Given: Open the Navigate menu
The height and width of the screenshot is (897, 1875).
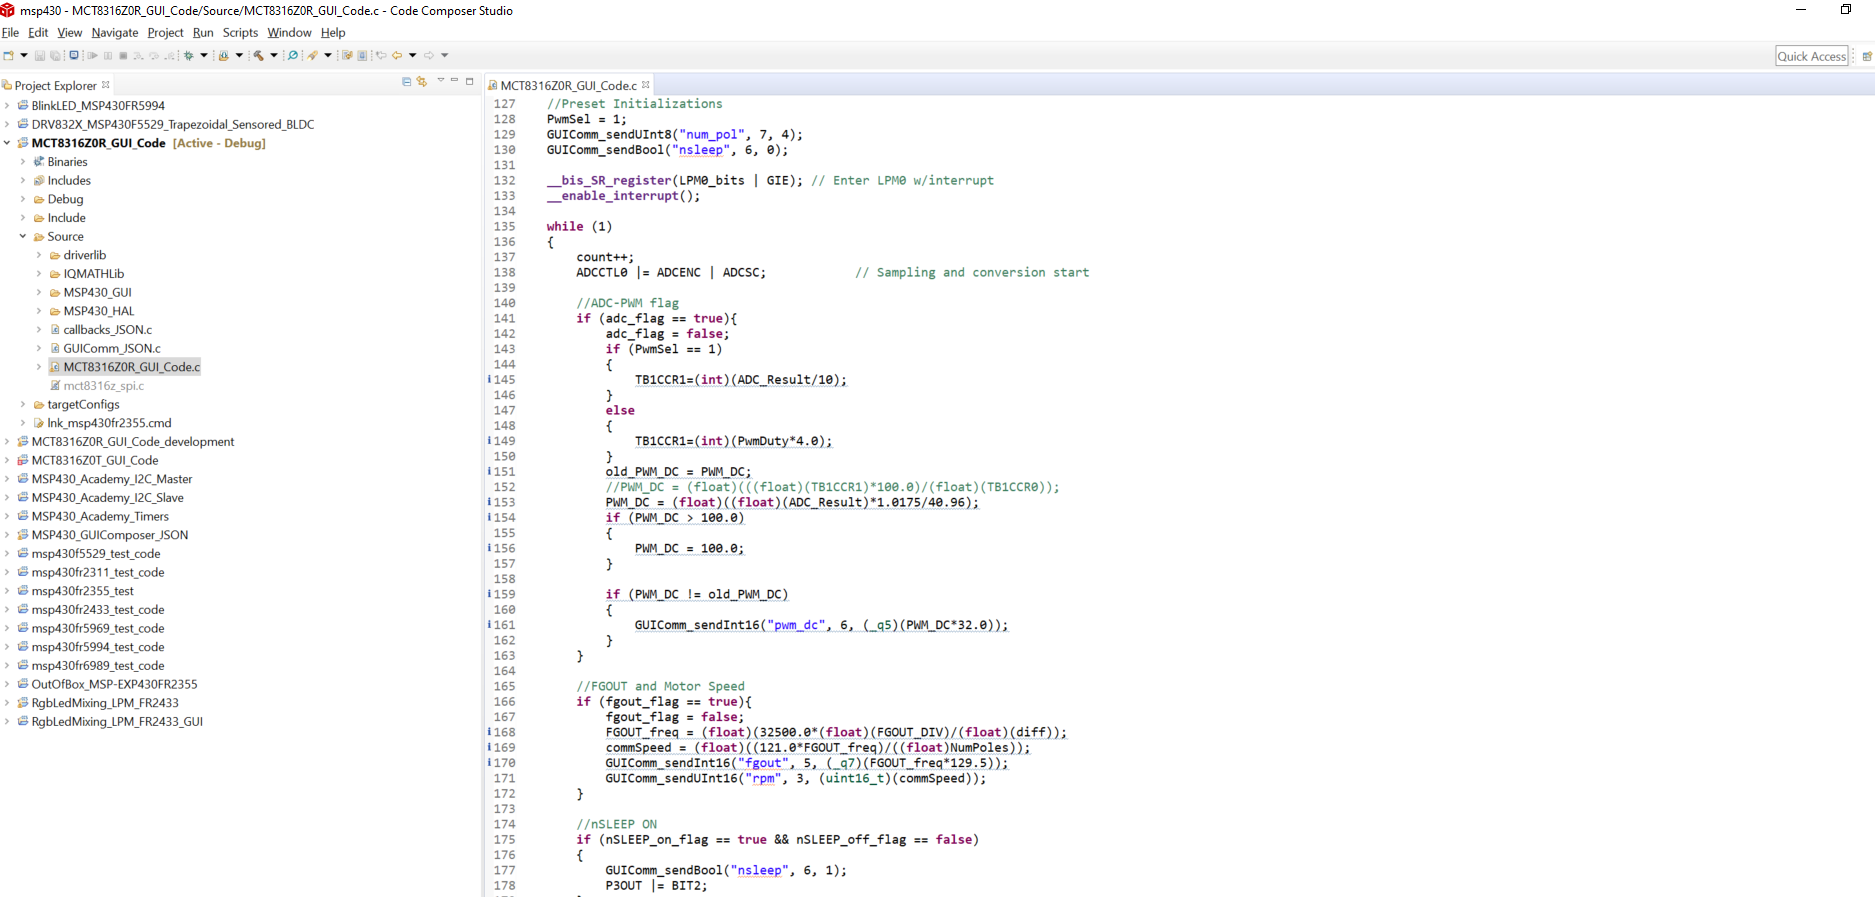Looking at the screenshot, I should coord(115,33).
